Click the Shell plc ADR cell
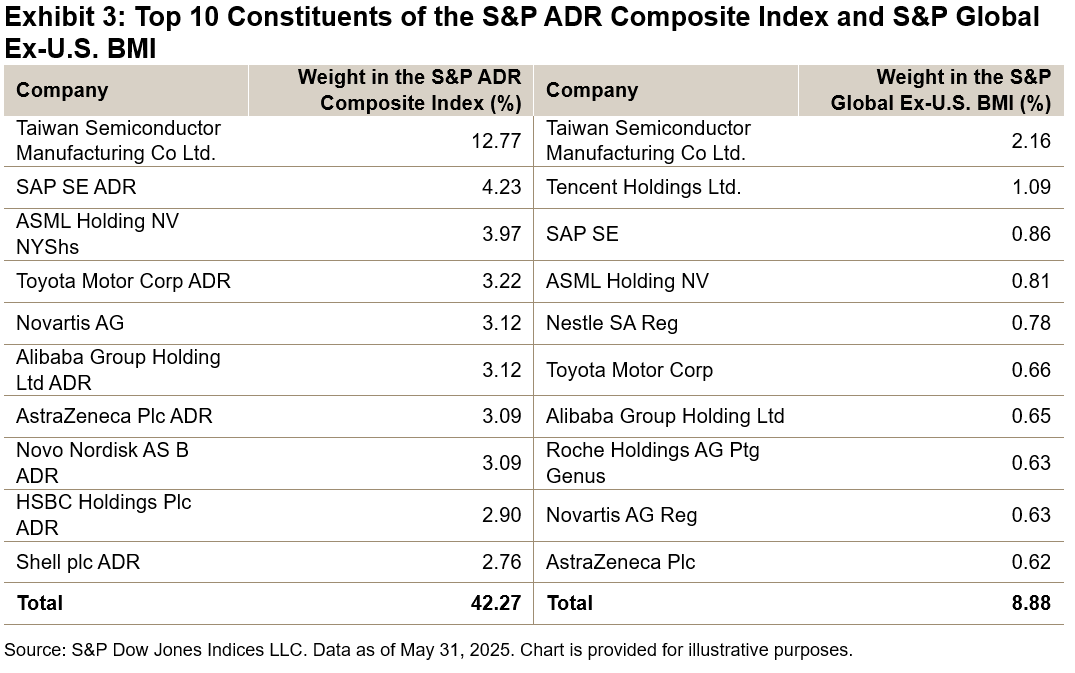Image resolution: width=1075 pixels, height=673 pixels. 78,562
